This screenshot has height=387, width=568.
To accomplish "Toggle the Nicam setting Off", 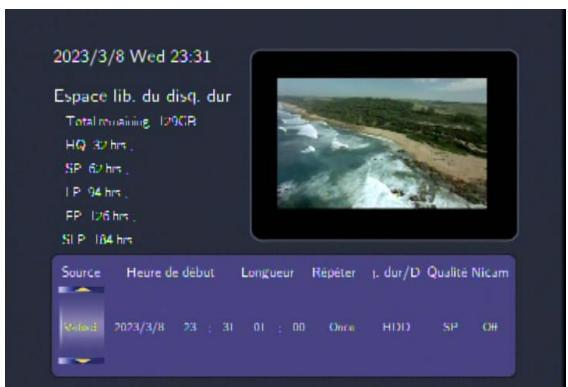I will pos(490,327).
